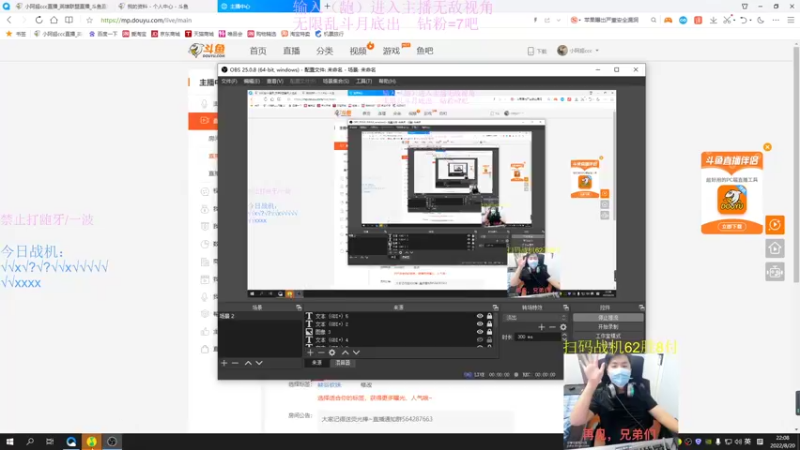Screen dimensions: 800x450
Task: Open the game controller toolbar icon
Action: click(x=668, y=20)
